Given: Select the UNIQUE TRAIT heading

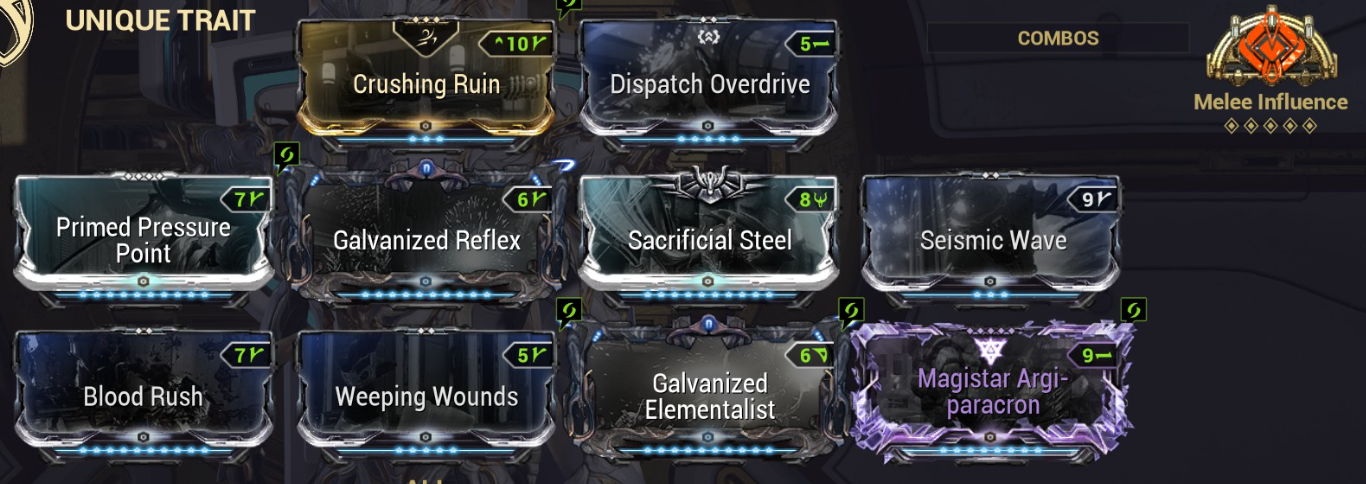Looking at the screenshot, I should pos(160,19).
